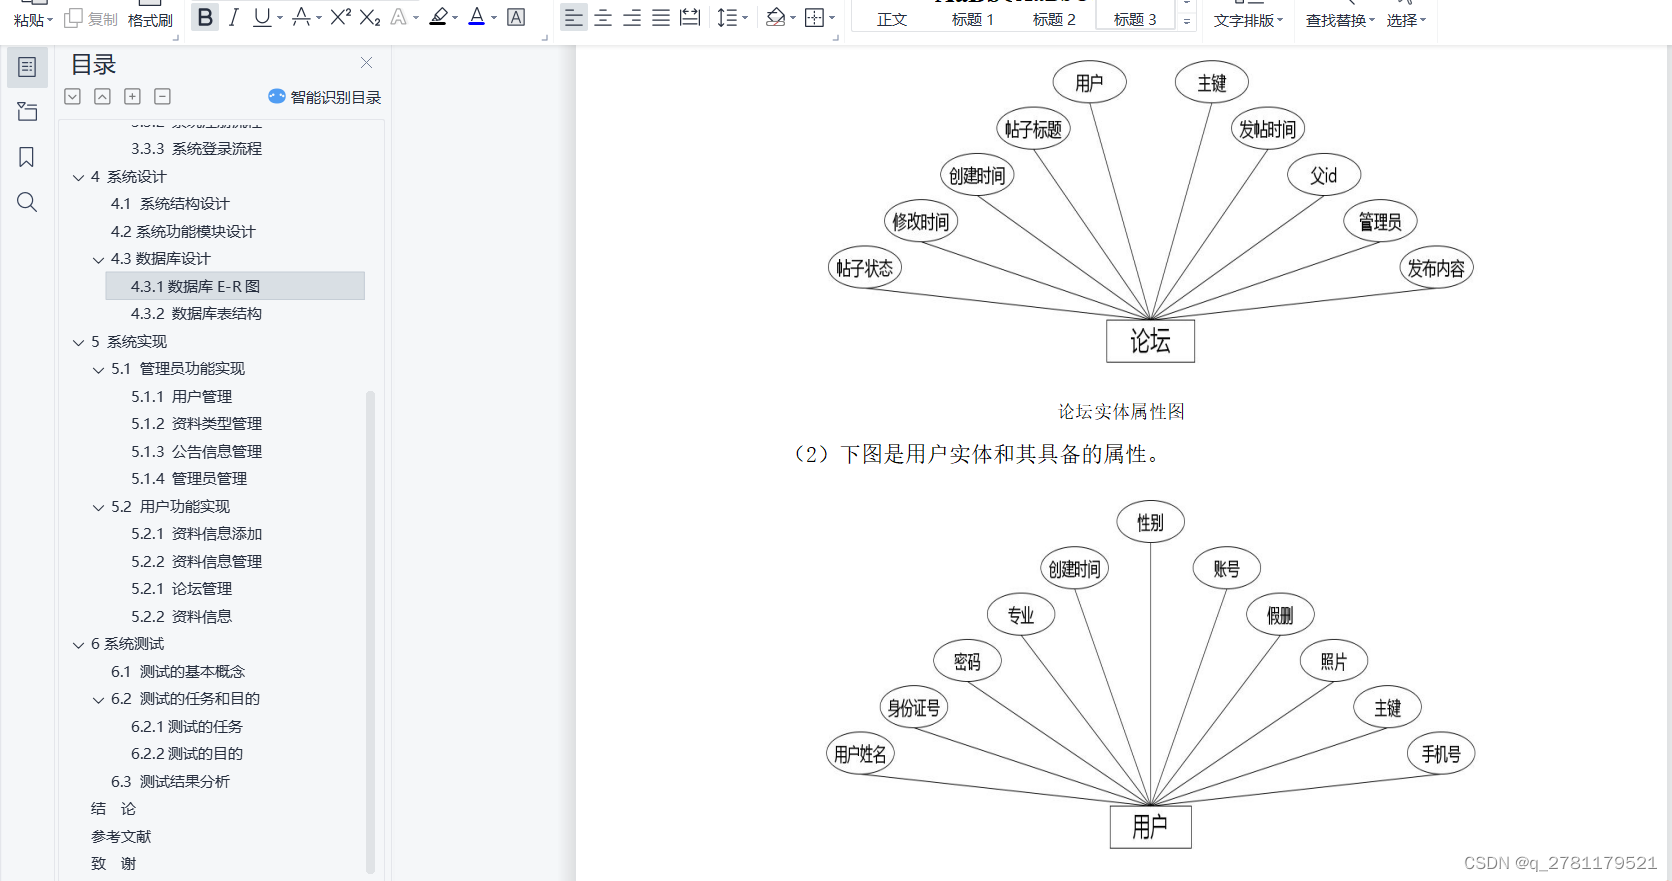The image size is (1672, 881).
Task: Navigate to 4.1 系统结构设计
Action: (170, 204)
